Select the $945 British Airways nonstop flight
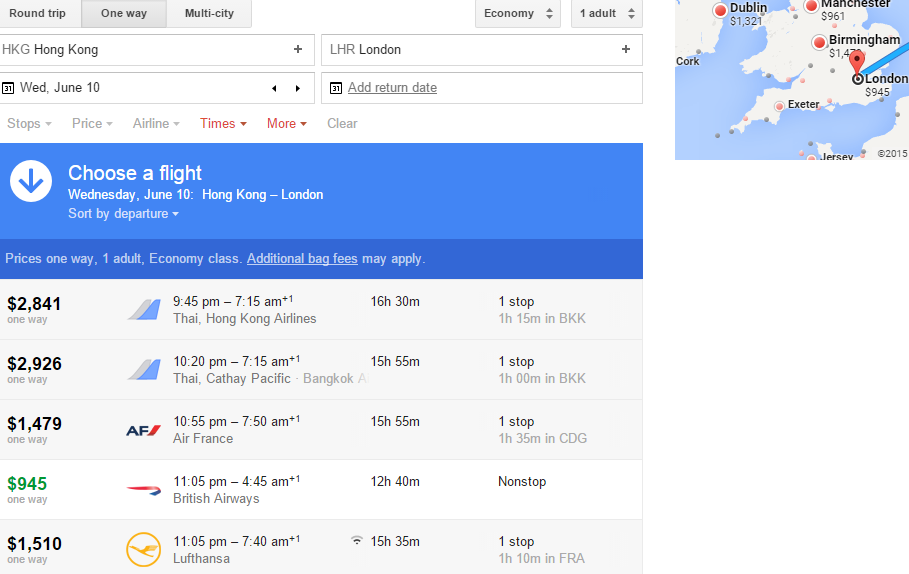This screenshot has height=574, width=909. (321, 490)
